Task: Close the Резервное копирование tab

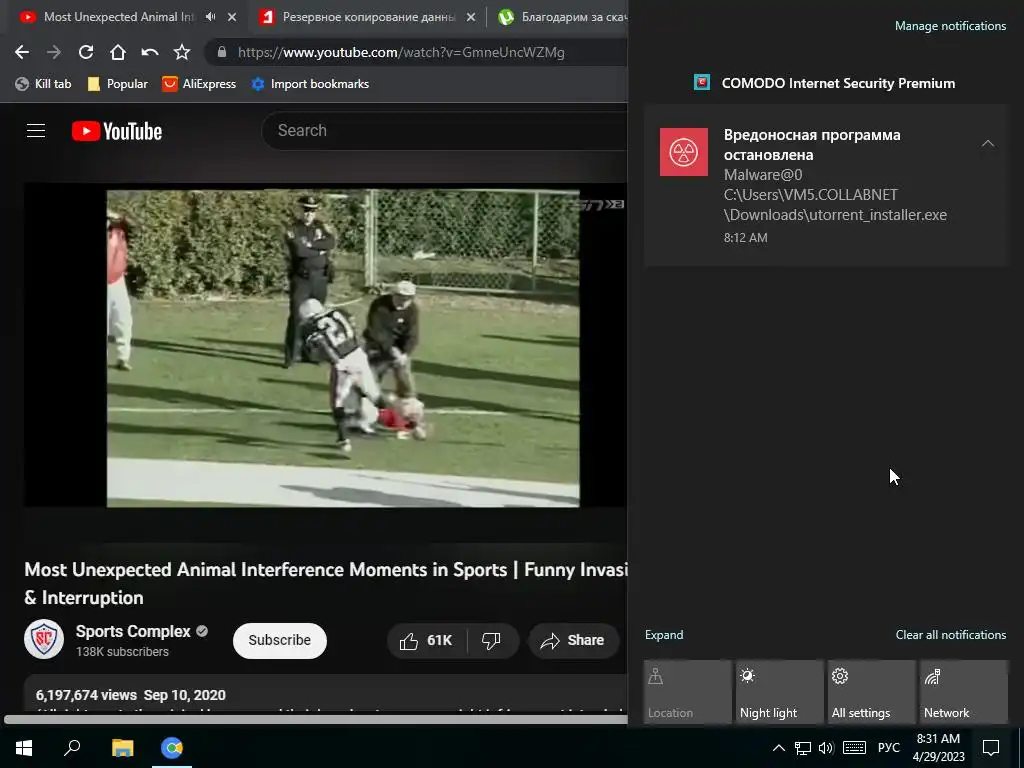Action: pos(471,17)
